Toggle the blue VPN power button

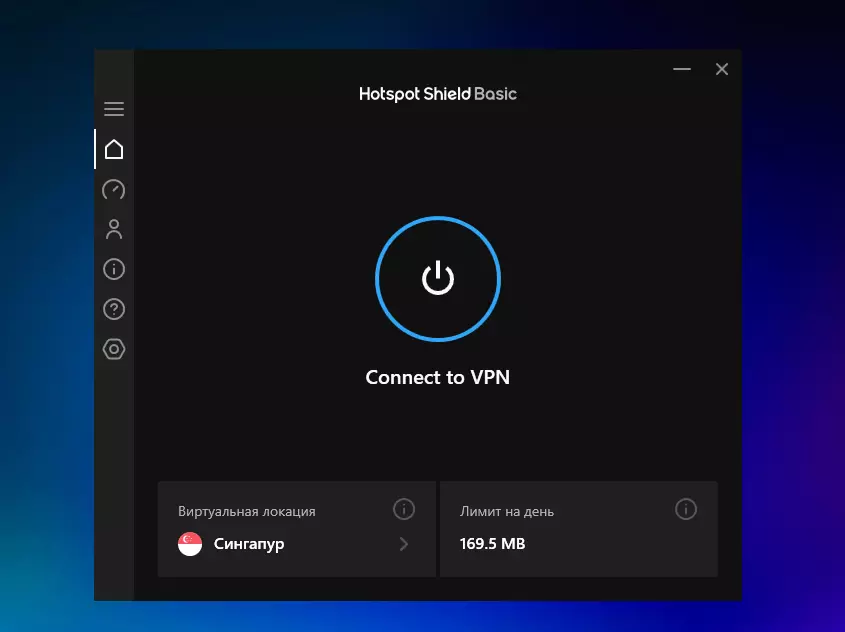pos(438,279)
